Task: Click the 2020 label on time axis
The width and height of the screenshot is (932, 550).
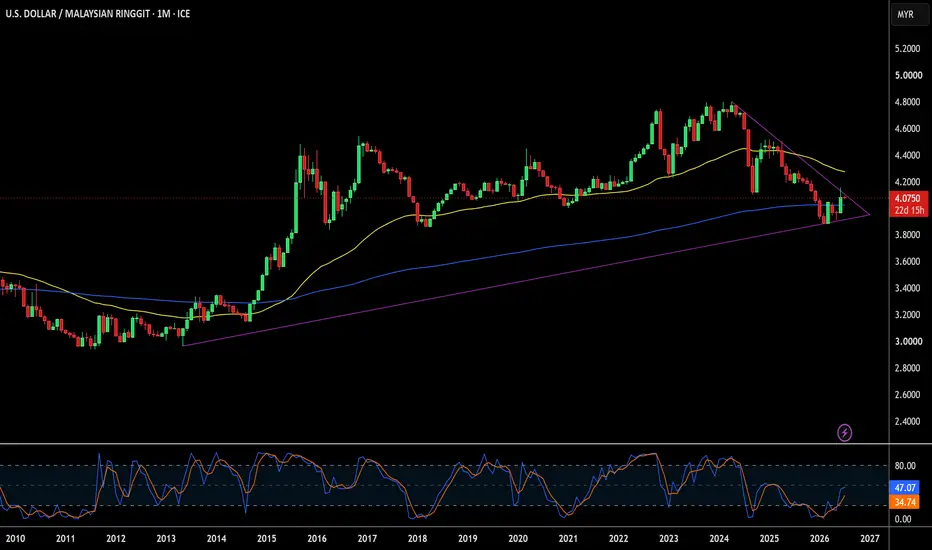Action: [x=518, y=539]
